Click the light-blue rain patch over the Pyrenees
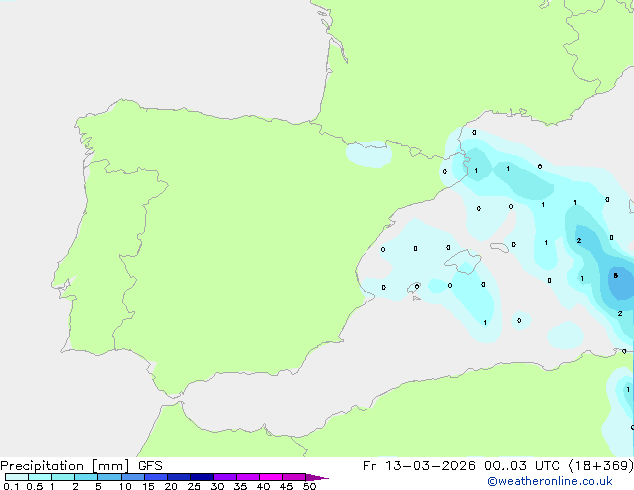 pos(369,154)
